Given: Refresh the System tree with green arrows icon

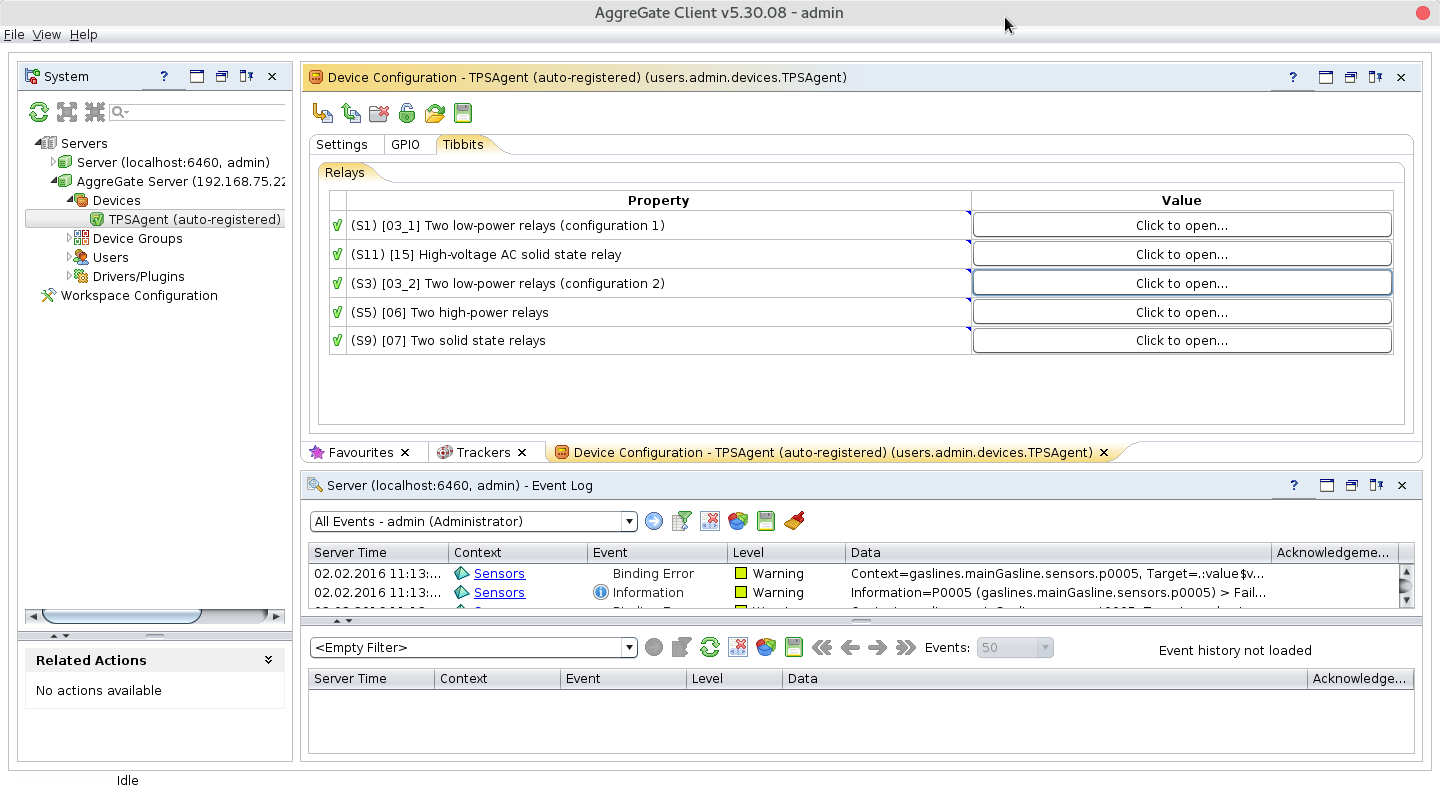Looking at the screenshot, I should pos(39,112).
